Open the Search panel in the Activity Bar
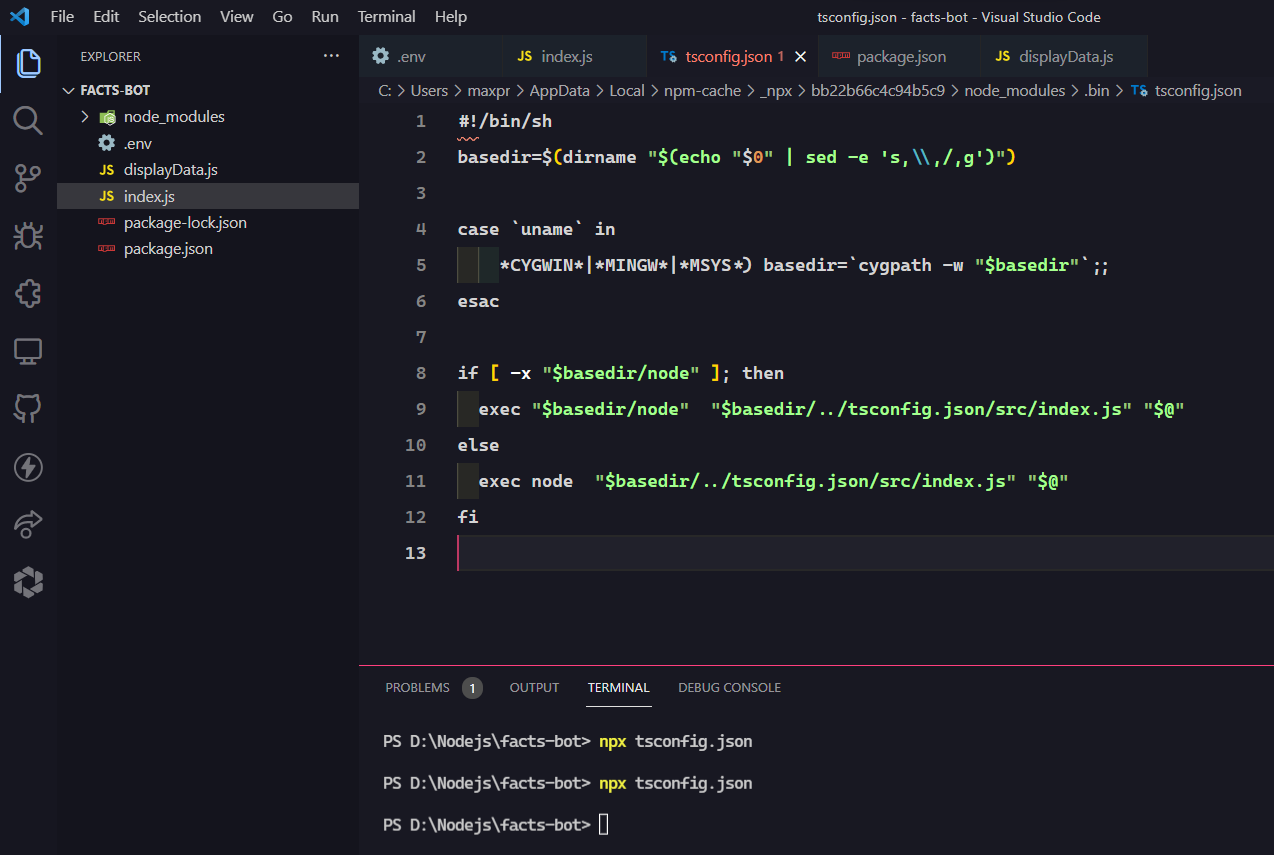This screenshot has height=855, width=1274. (x=28, y=121)
